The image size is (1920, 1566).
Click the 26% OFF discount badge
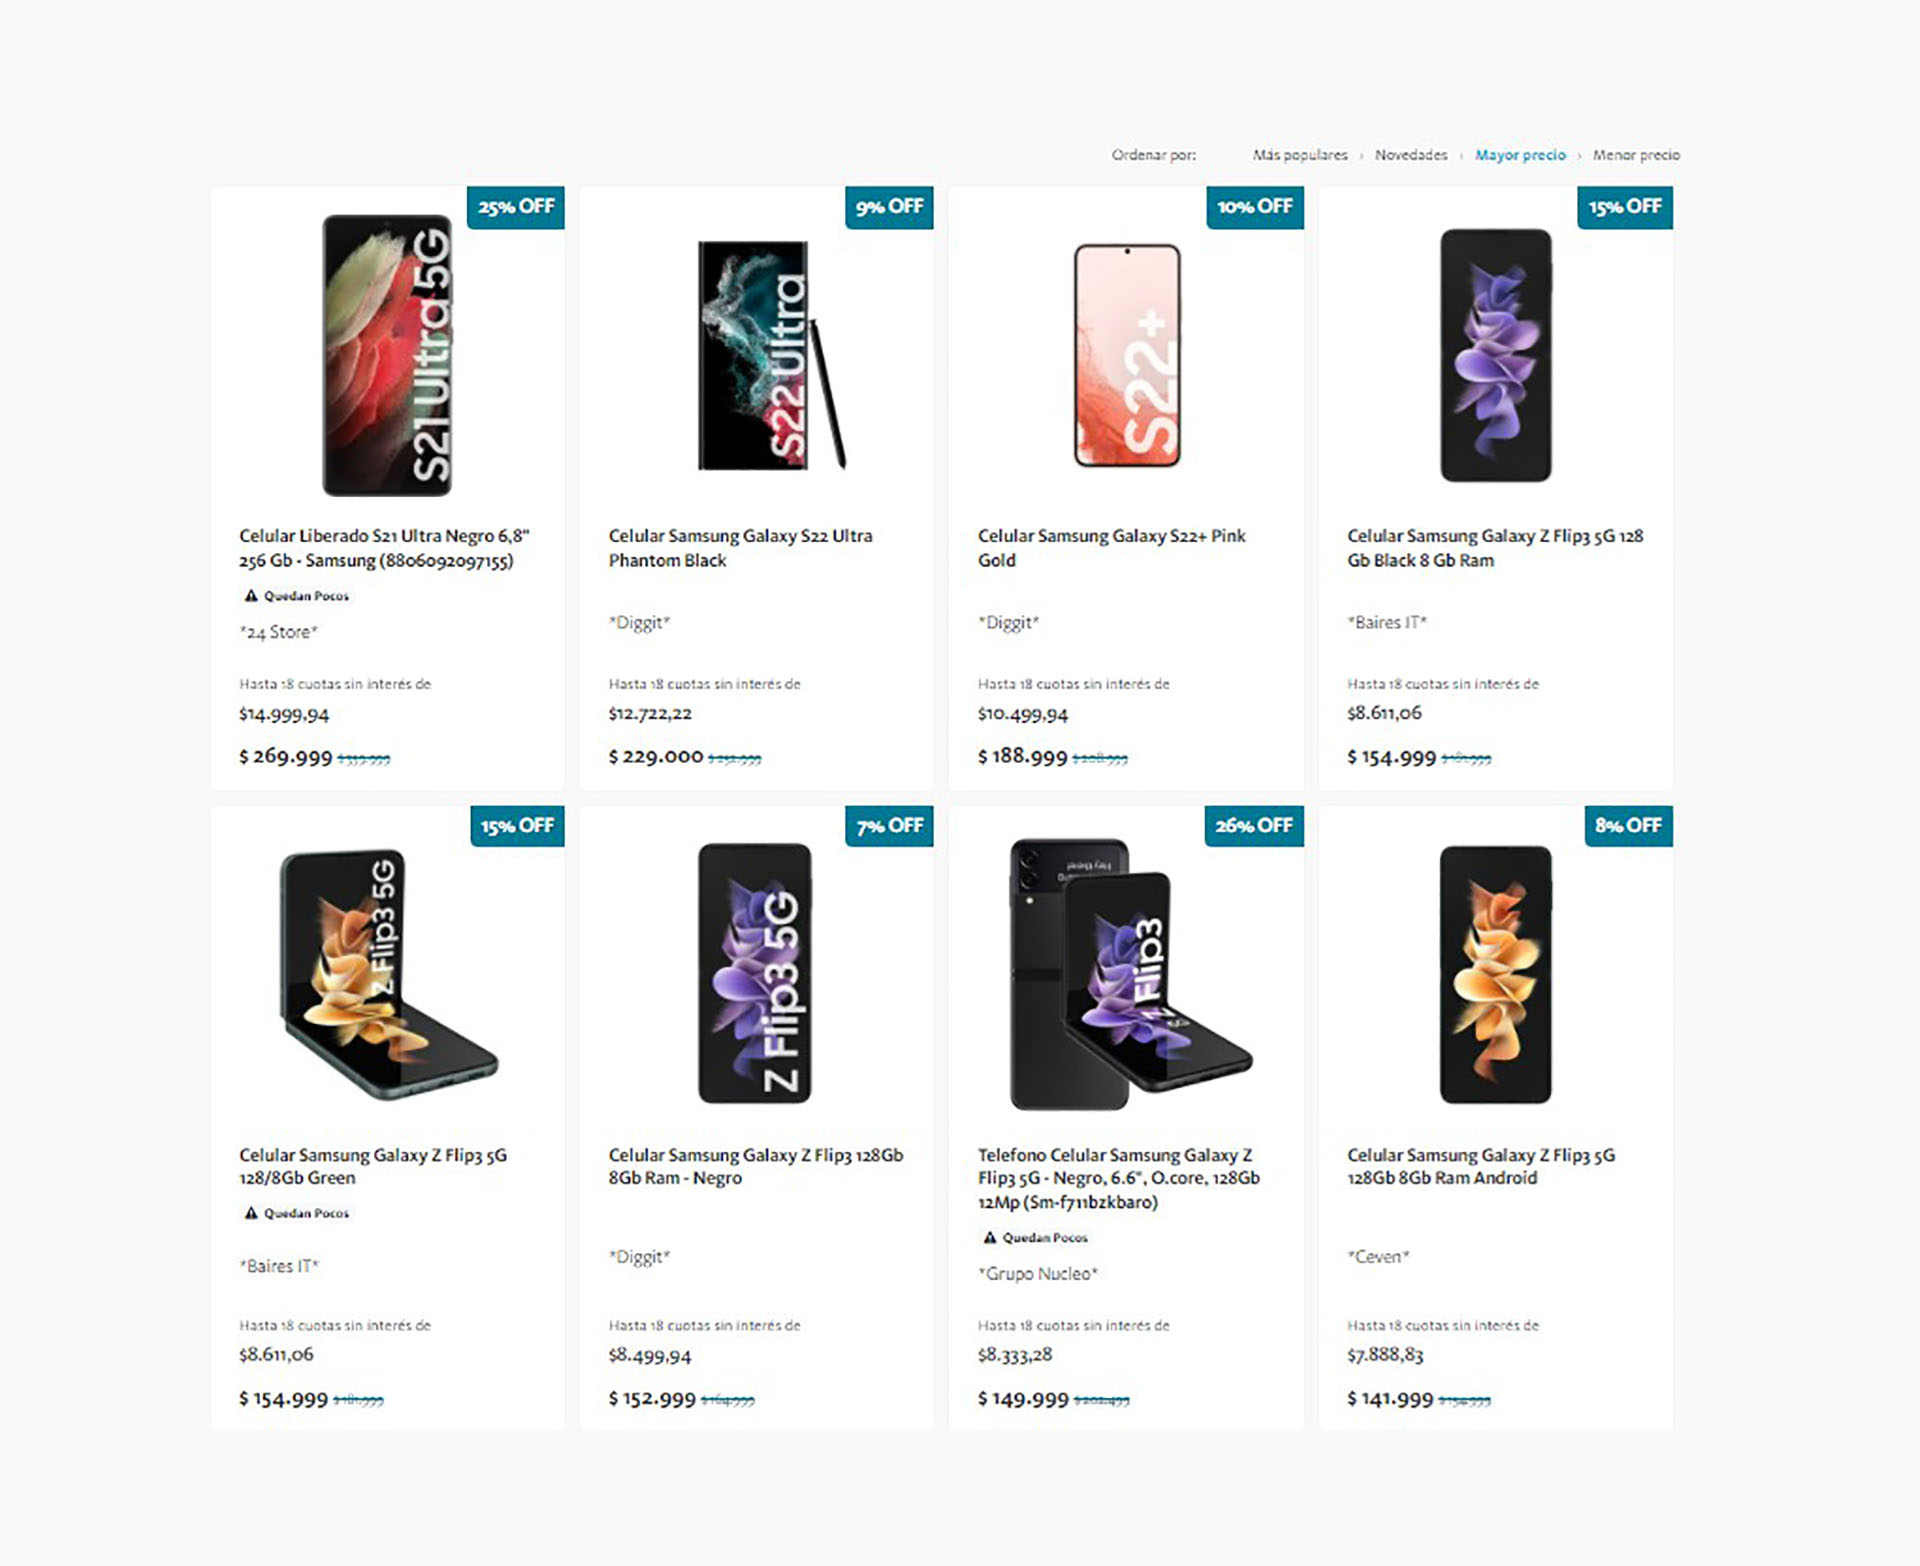(1253, 826)
